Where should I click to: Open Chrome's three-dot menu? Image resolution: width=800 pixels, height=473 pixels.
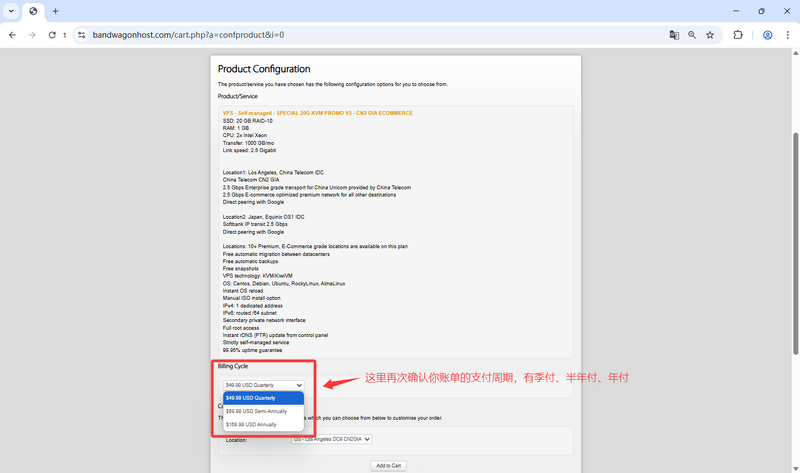tap(787, 34)
